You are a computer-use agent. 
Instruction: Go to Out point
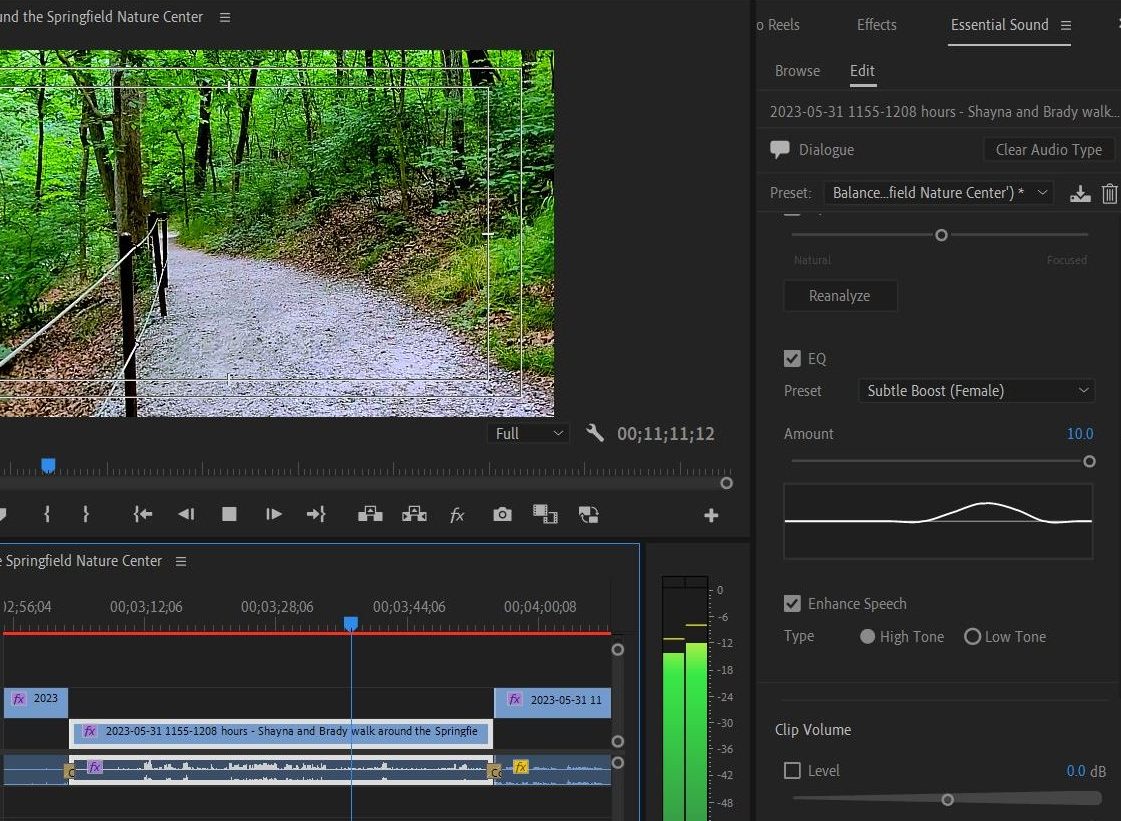click(x=316, y=514)
